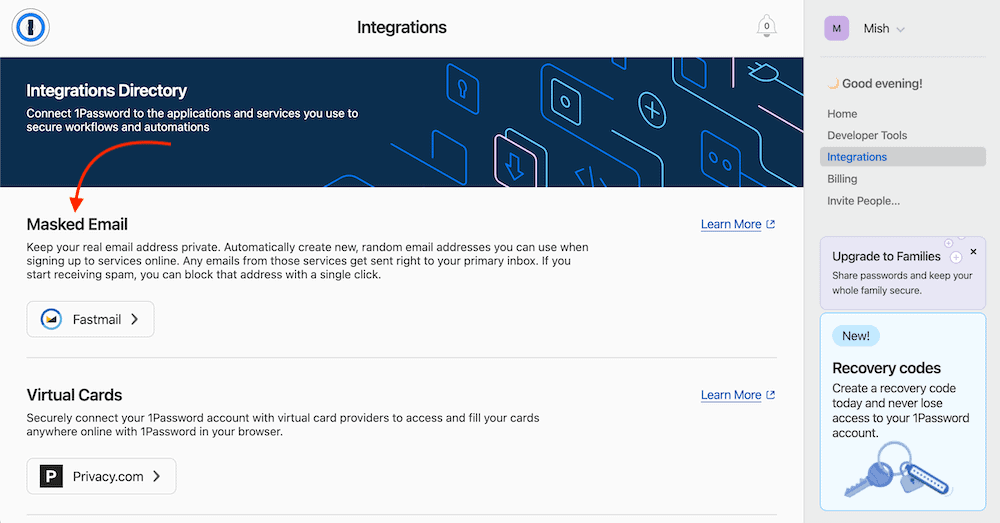Click the Virtual Cards heading
Image resolution: width=1000 pixels, height=523 pixels.
[74, 395]
